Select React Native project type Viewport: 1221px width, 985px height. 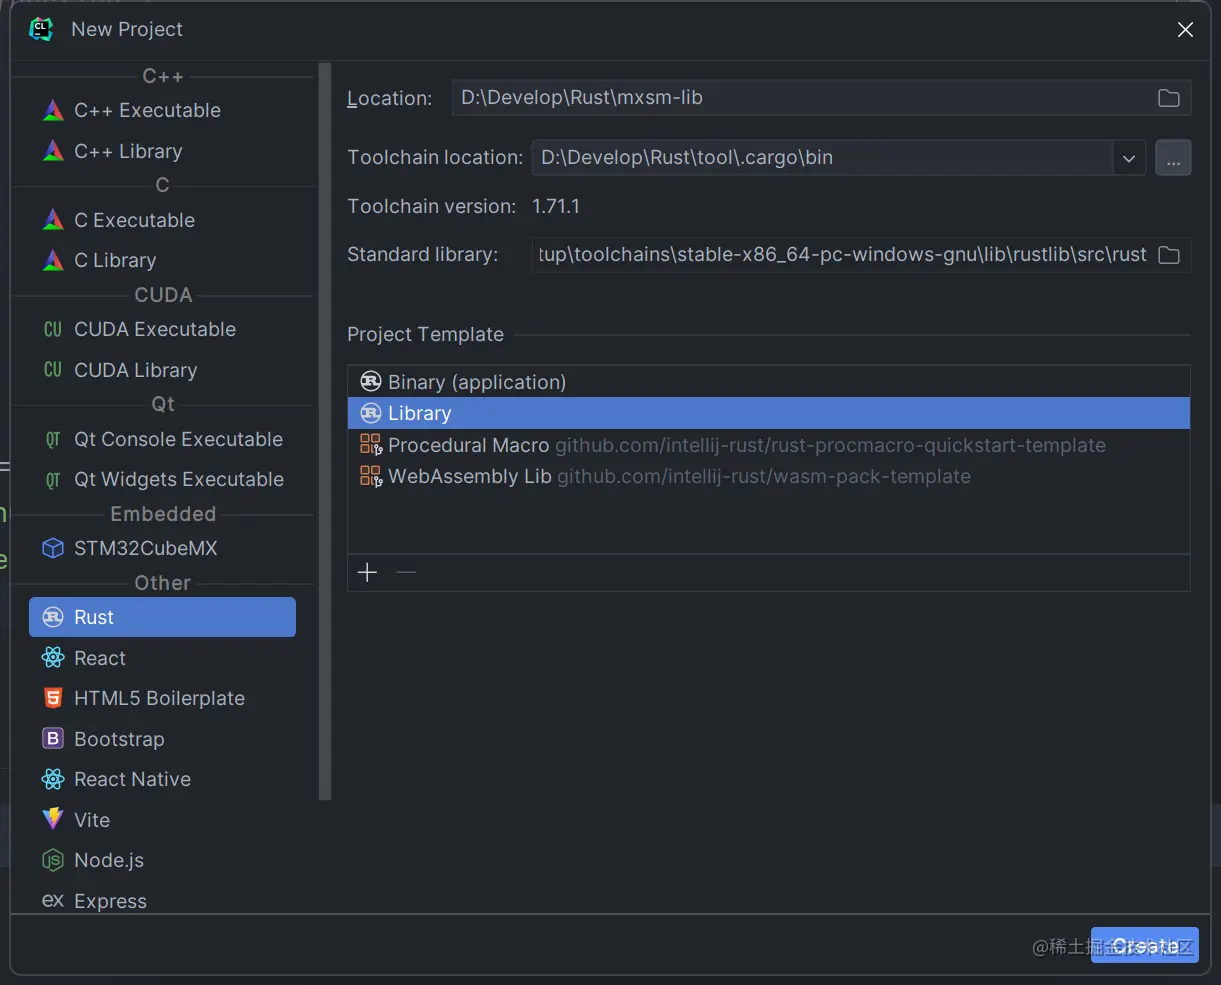(162, 779)
